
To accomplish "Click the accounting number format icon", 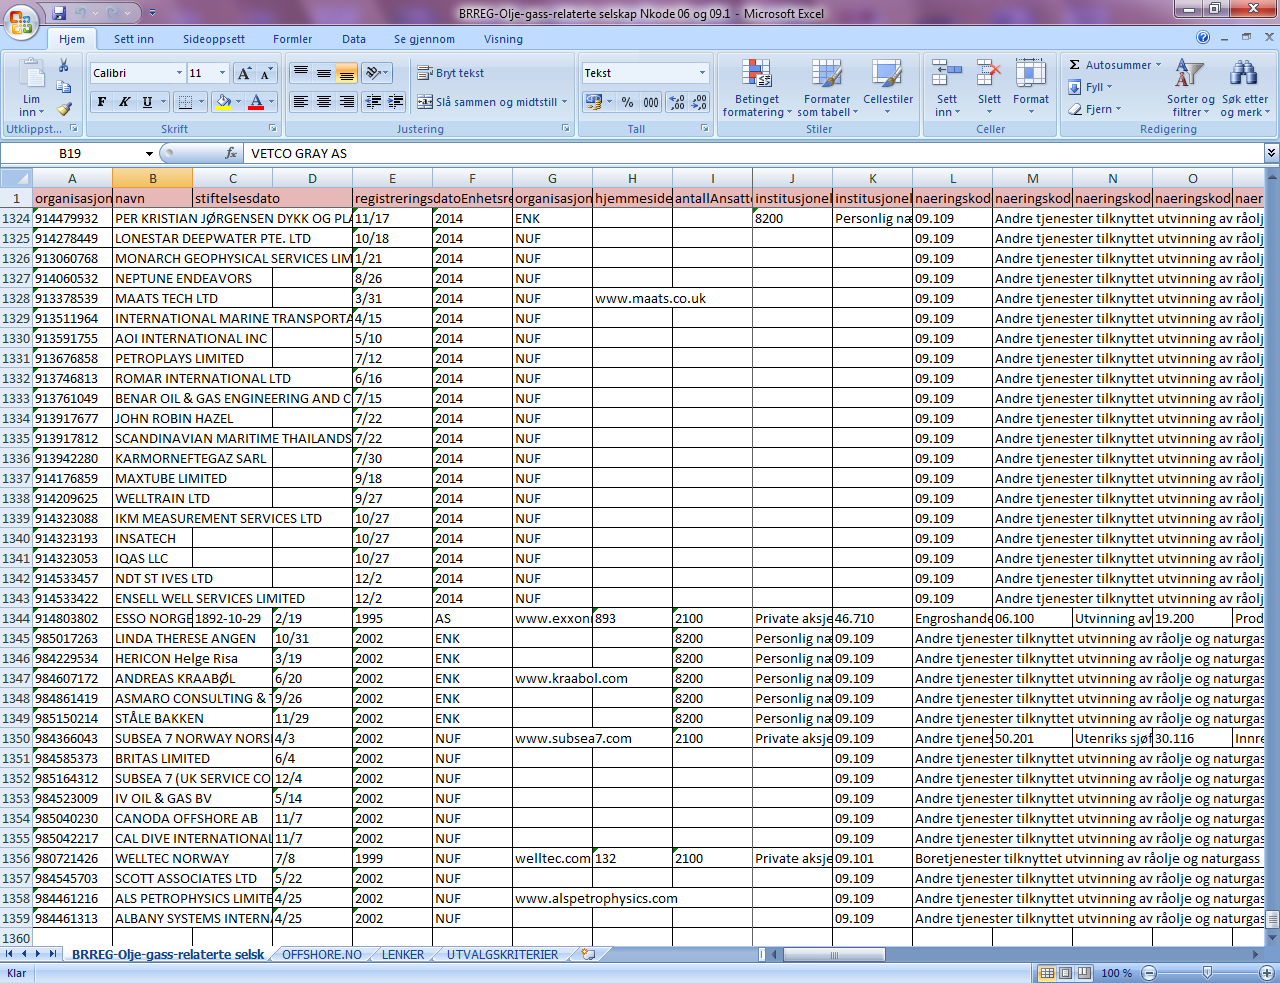I will [x=594, y=102].
